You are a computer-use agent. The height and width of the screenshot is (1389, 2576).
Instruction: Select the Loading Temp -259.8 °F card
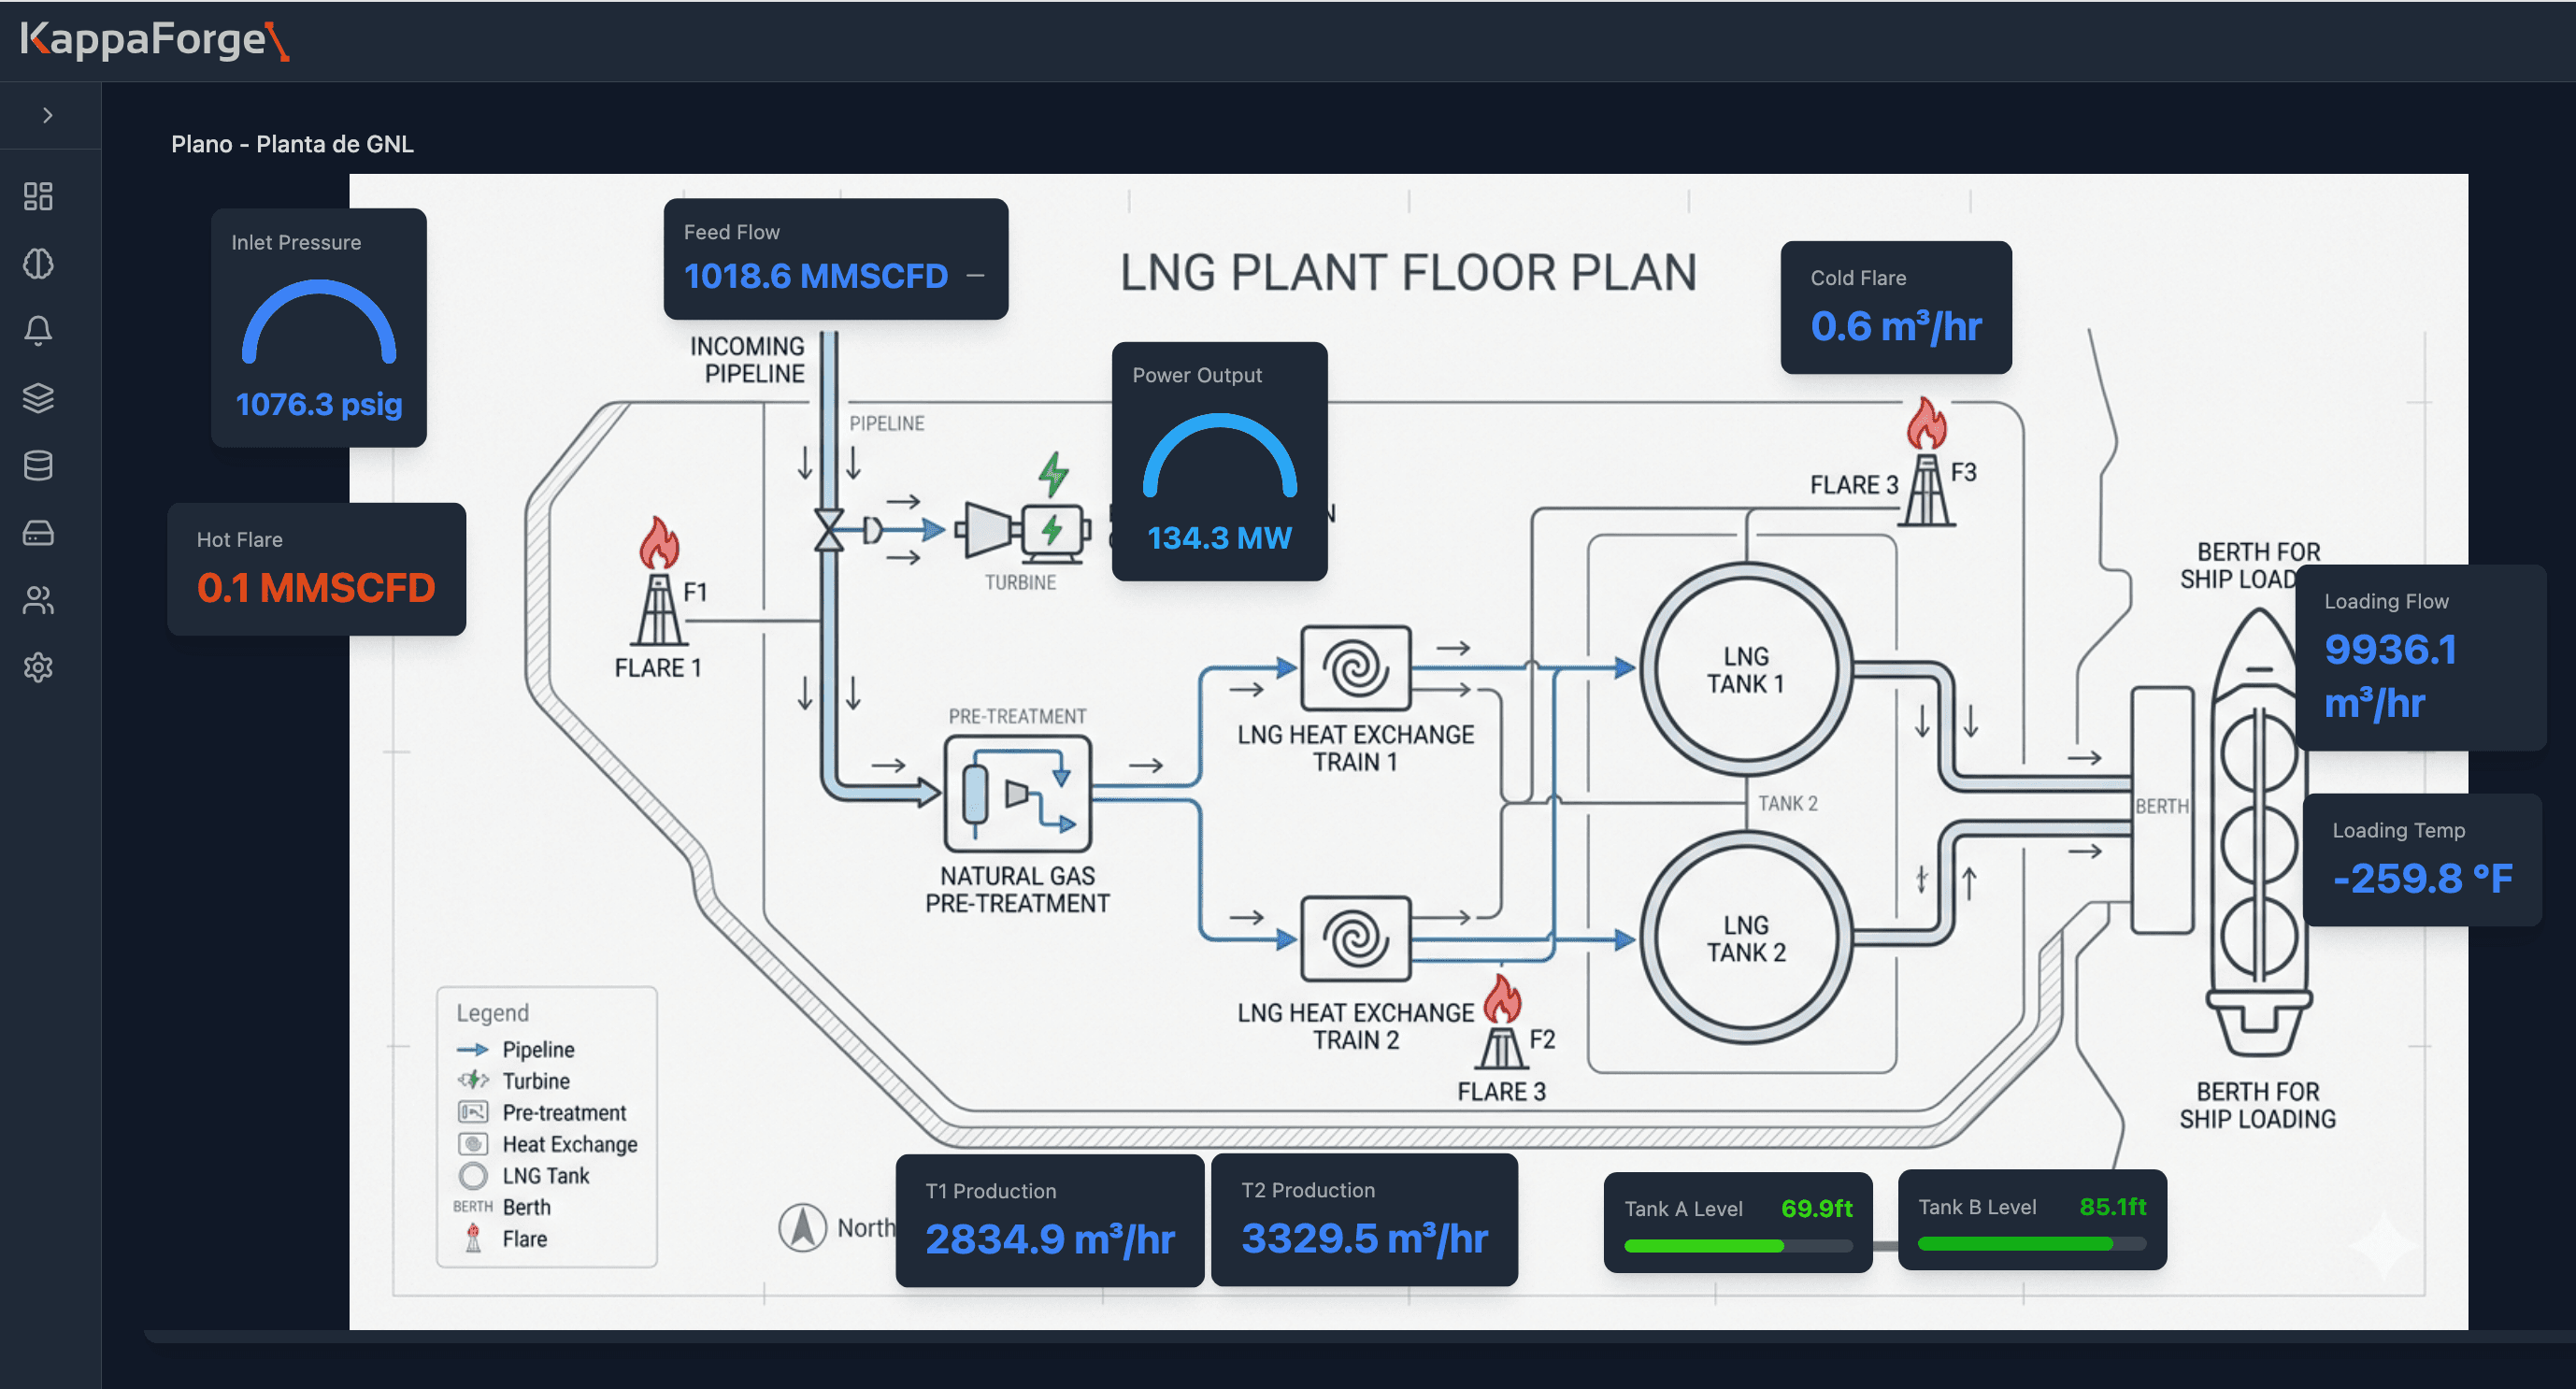2422,860
